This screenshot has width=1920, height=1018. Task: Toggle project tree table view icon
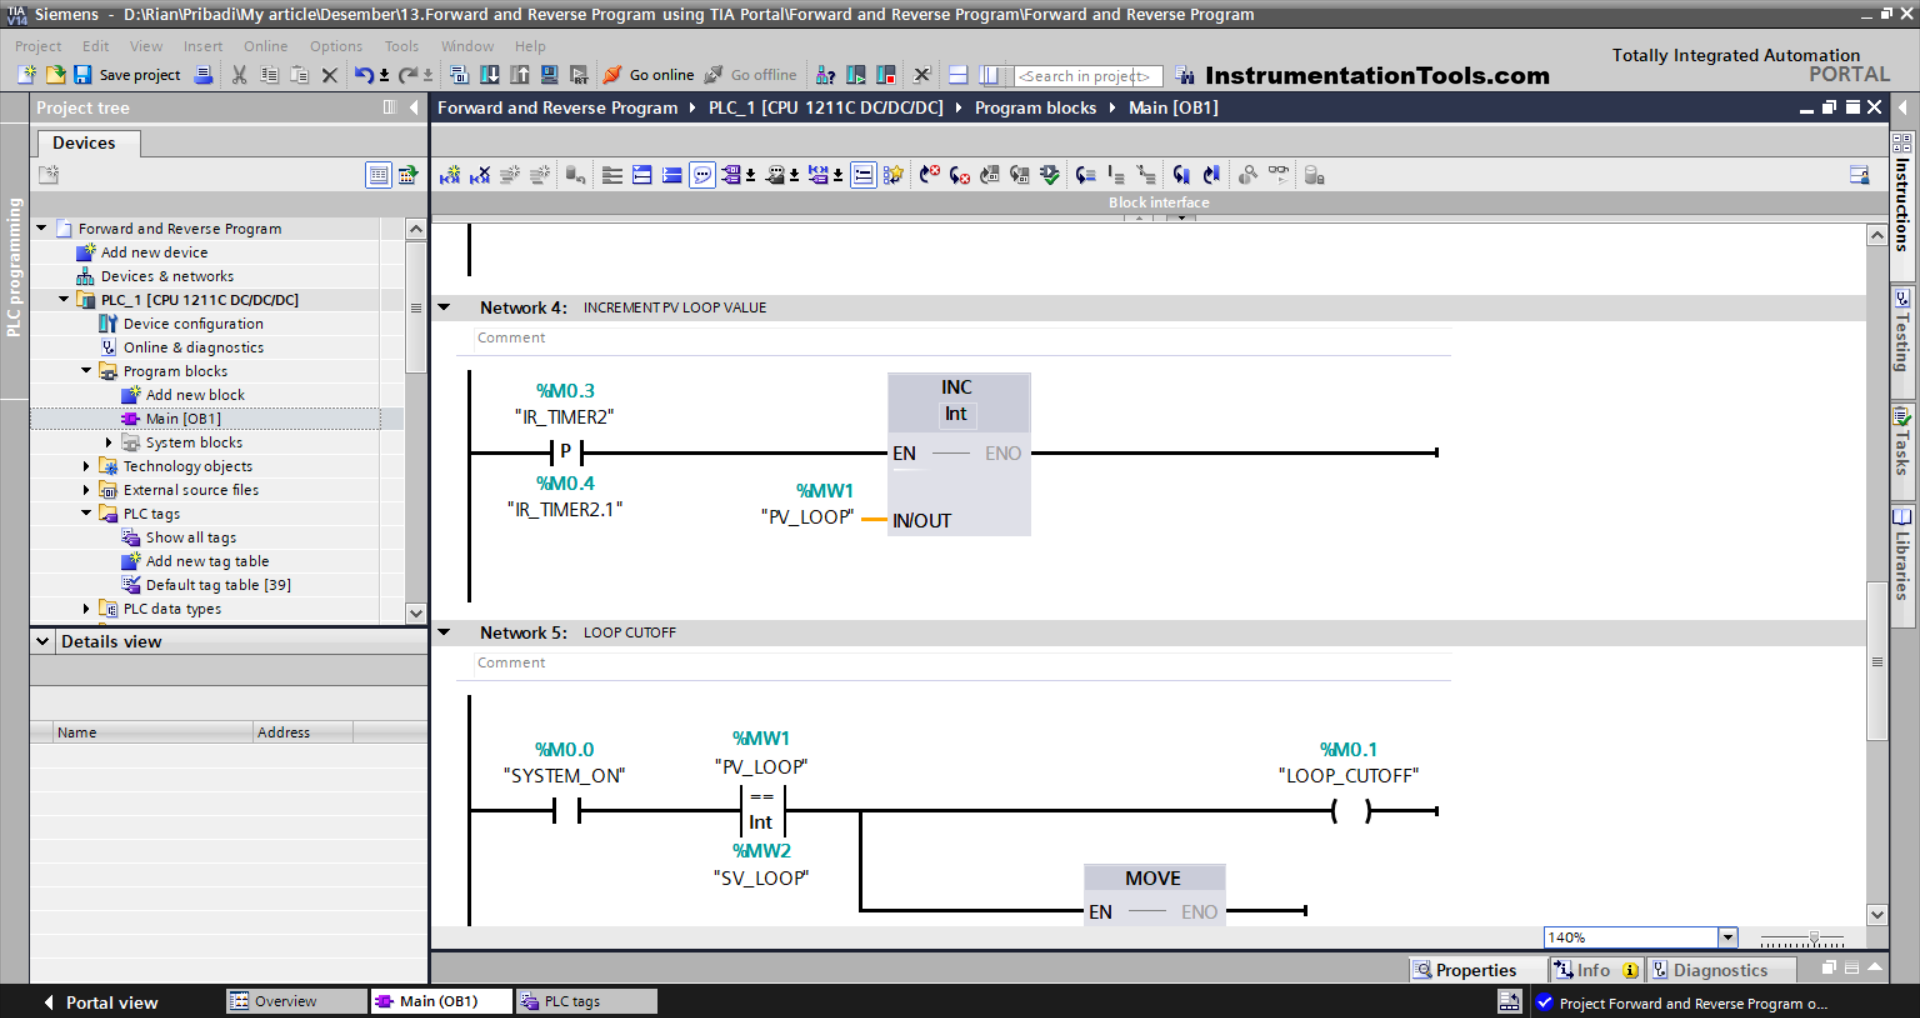[378, 175]
